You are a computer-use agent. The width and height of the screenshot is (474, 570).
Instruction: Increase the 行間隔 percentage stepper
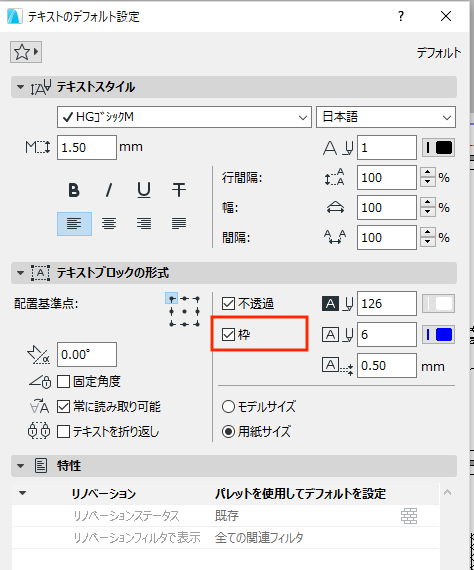[x=428, y=173]
